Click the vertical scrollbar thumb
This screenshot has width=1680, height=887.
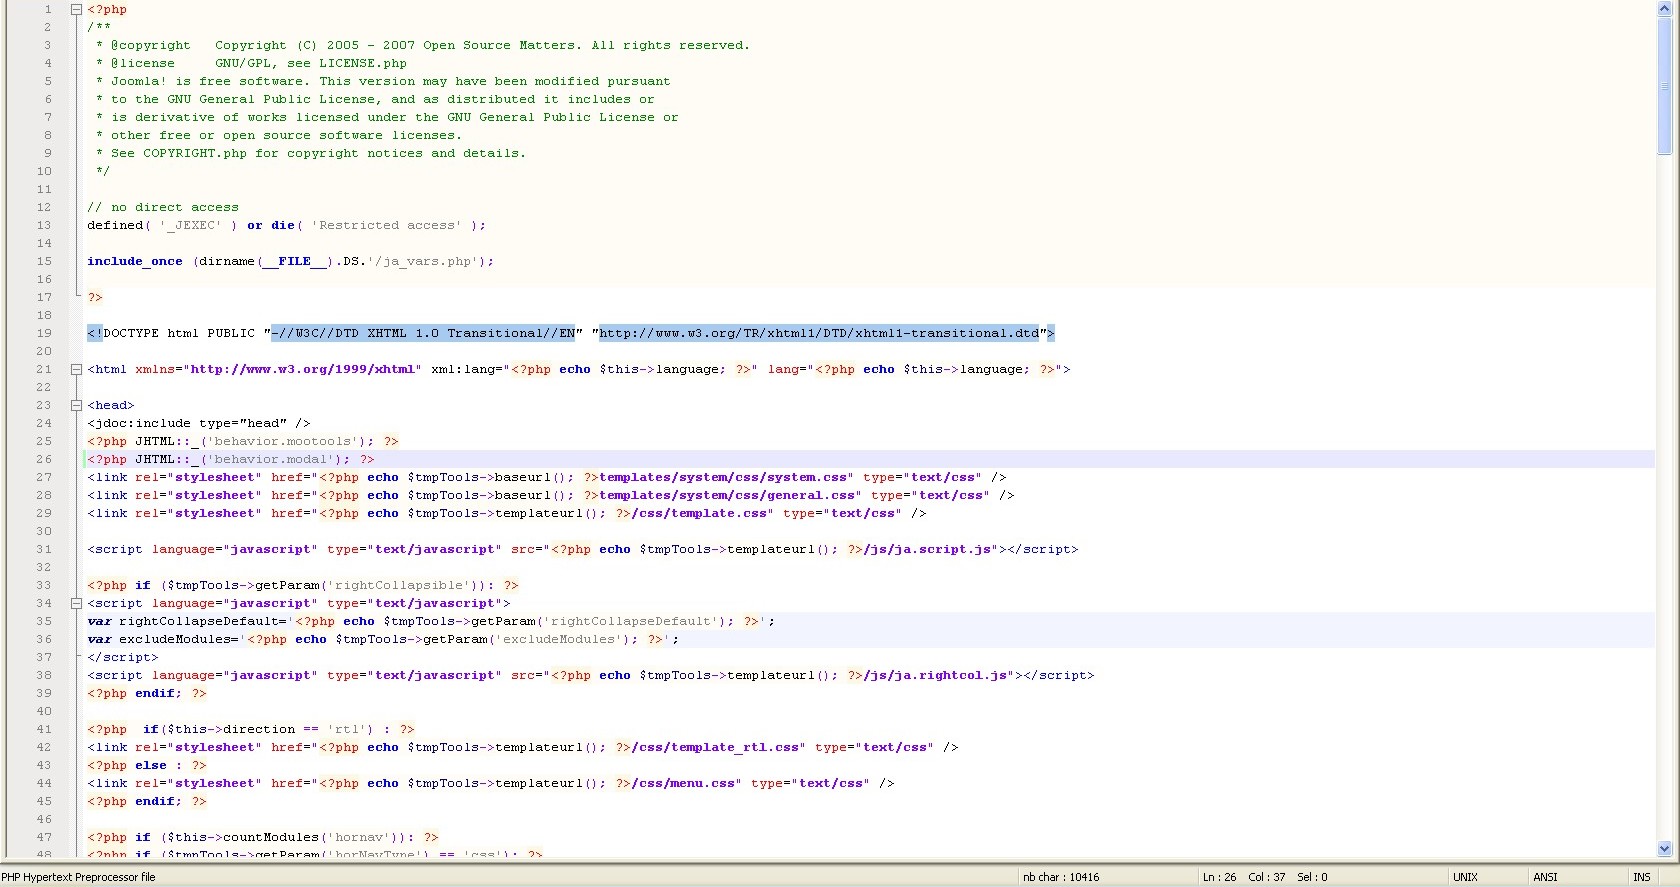tap(1664, 86)
